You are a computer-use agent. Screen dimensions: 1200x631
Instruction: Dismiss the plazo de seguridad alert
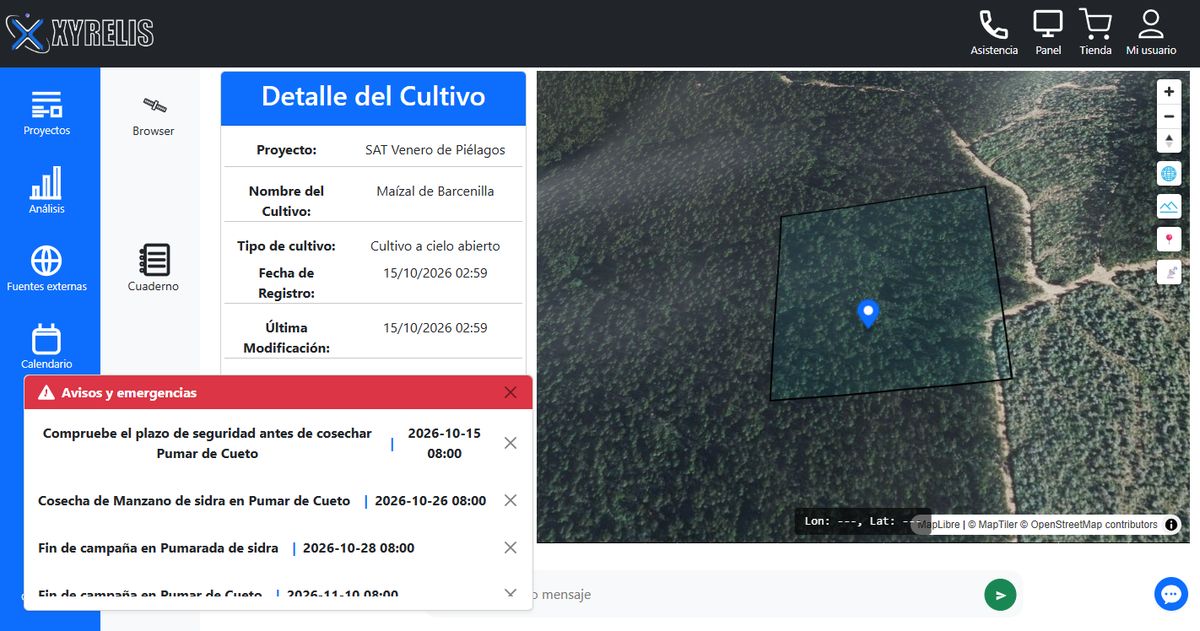[511, 443]
